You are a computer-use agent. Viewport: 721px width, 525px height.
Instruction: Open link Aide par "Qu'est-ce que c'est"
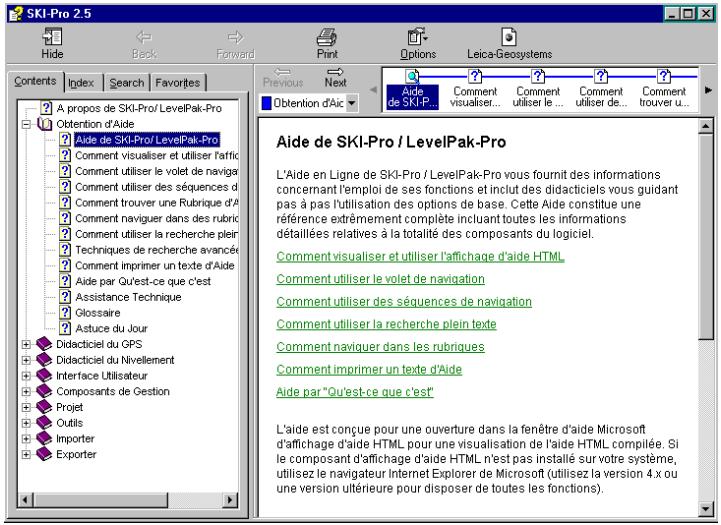pyautogui.click(x=355, y=392)
